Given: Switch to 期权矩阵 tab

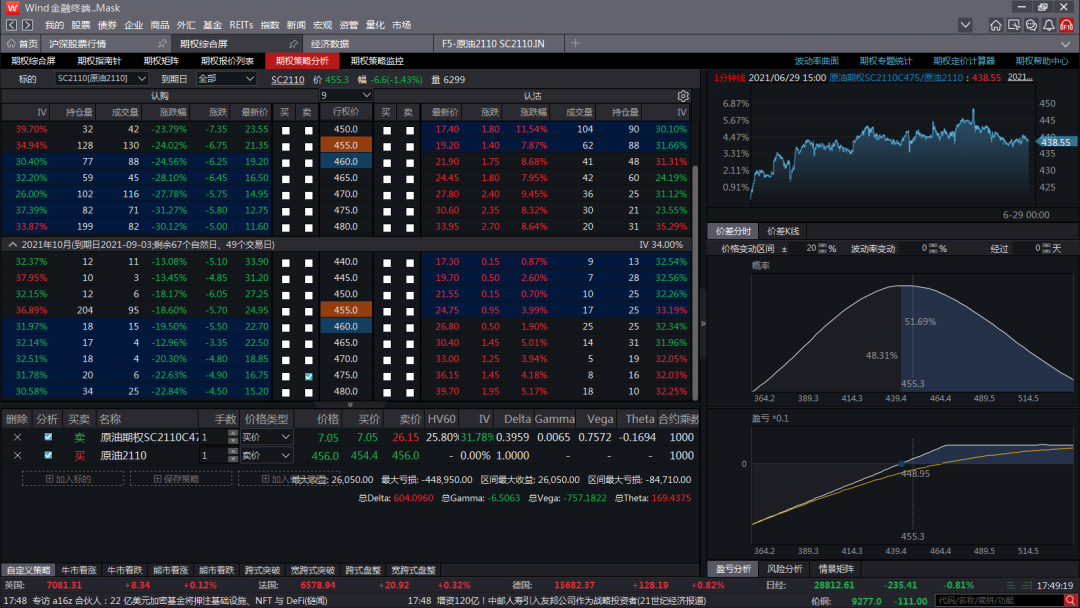Looking at the screenshot, I should click(161, 61).
